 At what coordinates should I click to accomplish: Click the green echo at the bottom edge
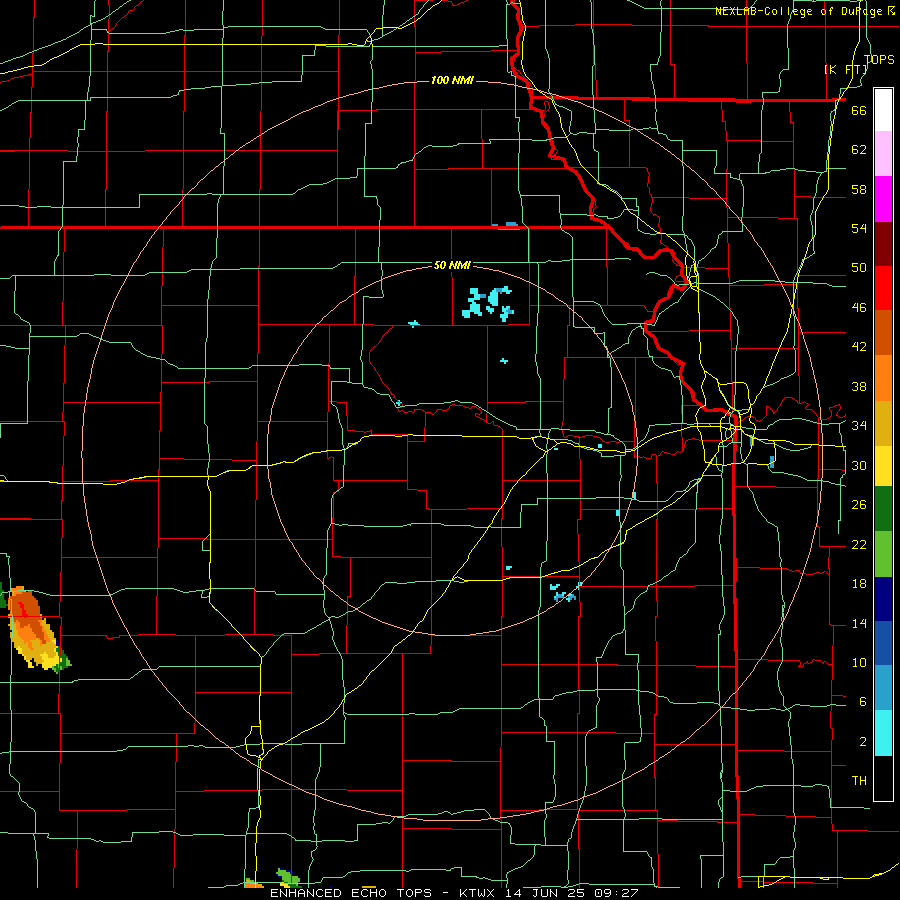pyautogui.click(x=287, y=878)
